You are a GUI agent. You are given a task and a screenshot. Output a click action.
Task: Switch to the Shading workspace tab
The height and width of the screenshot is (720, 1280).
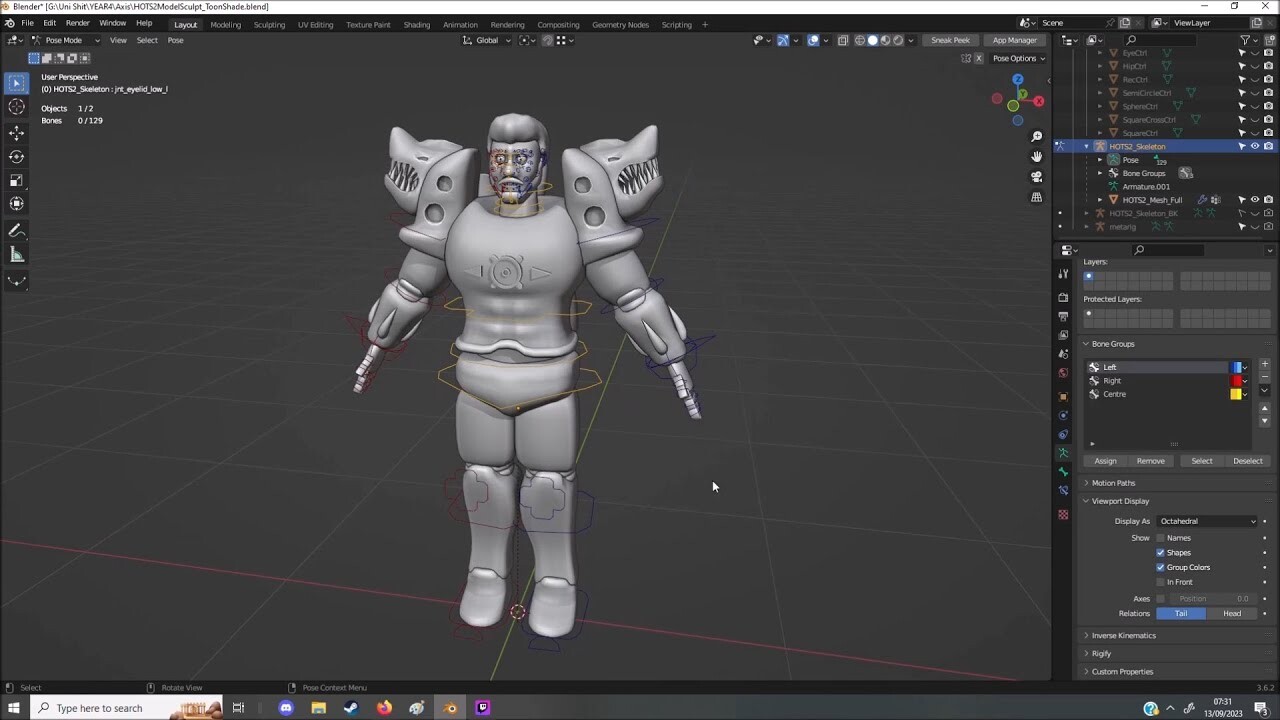point(417,22)
